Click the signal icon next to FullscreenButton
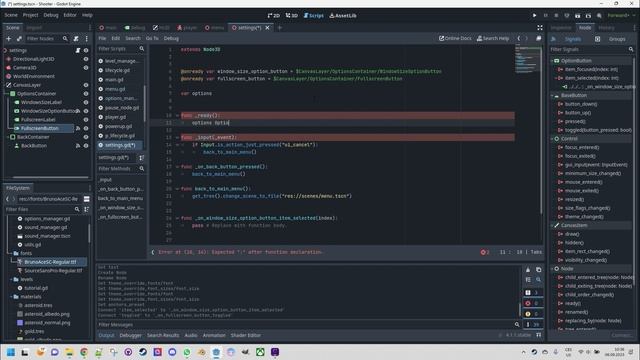 tap(78, 128)
